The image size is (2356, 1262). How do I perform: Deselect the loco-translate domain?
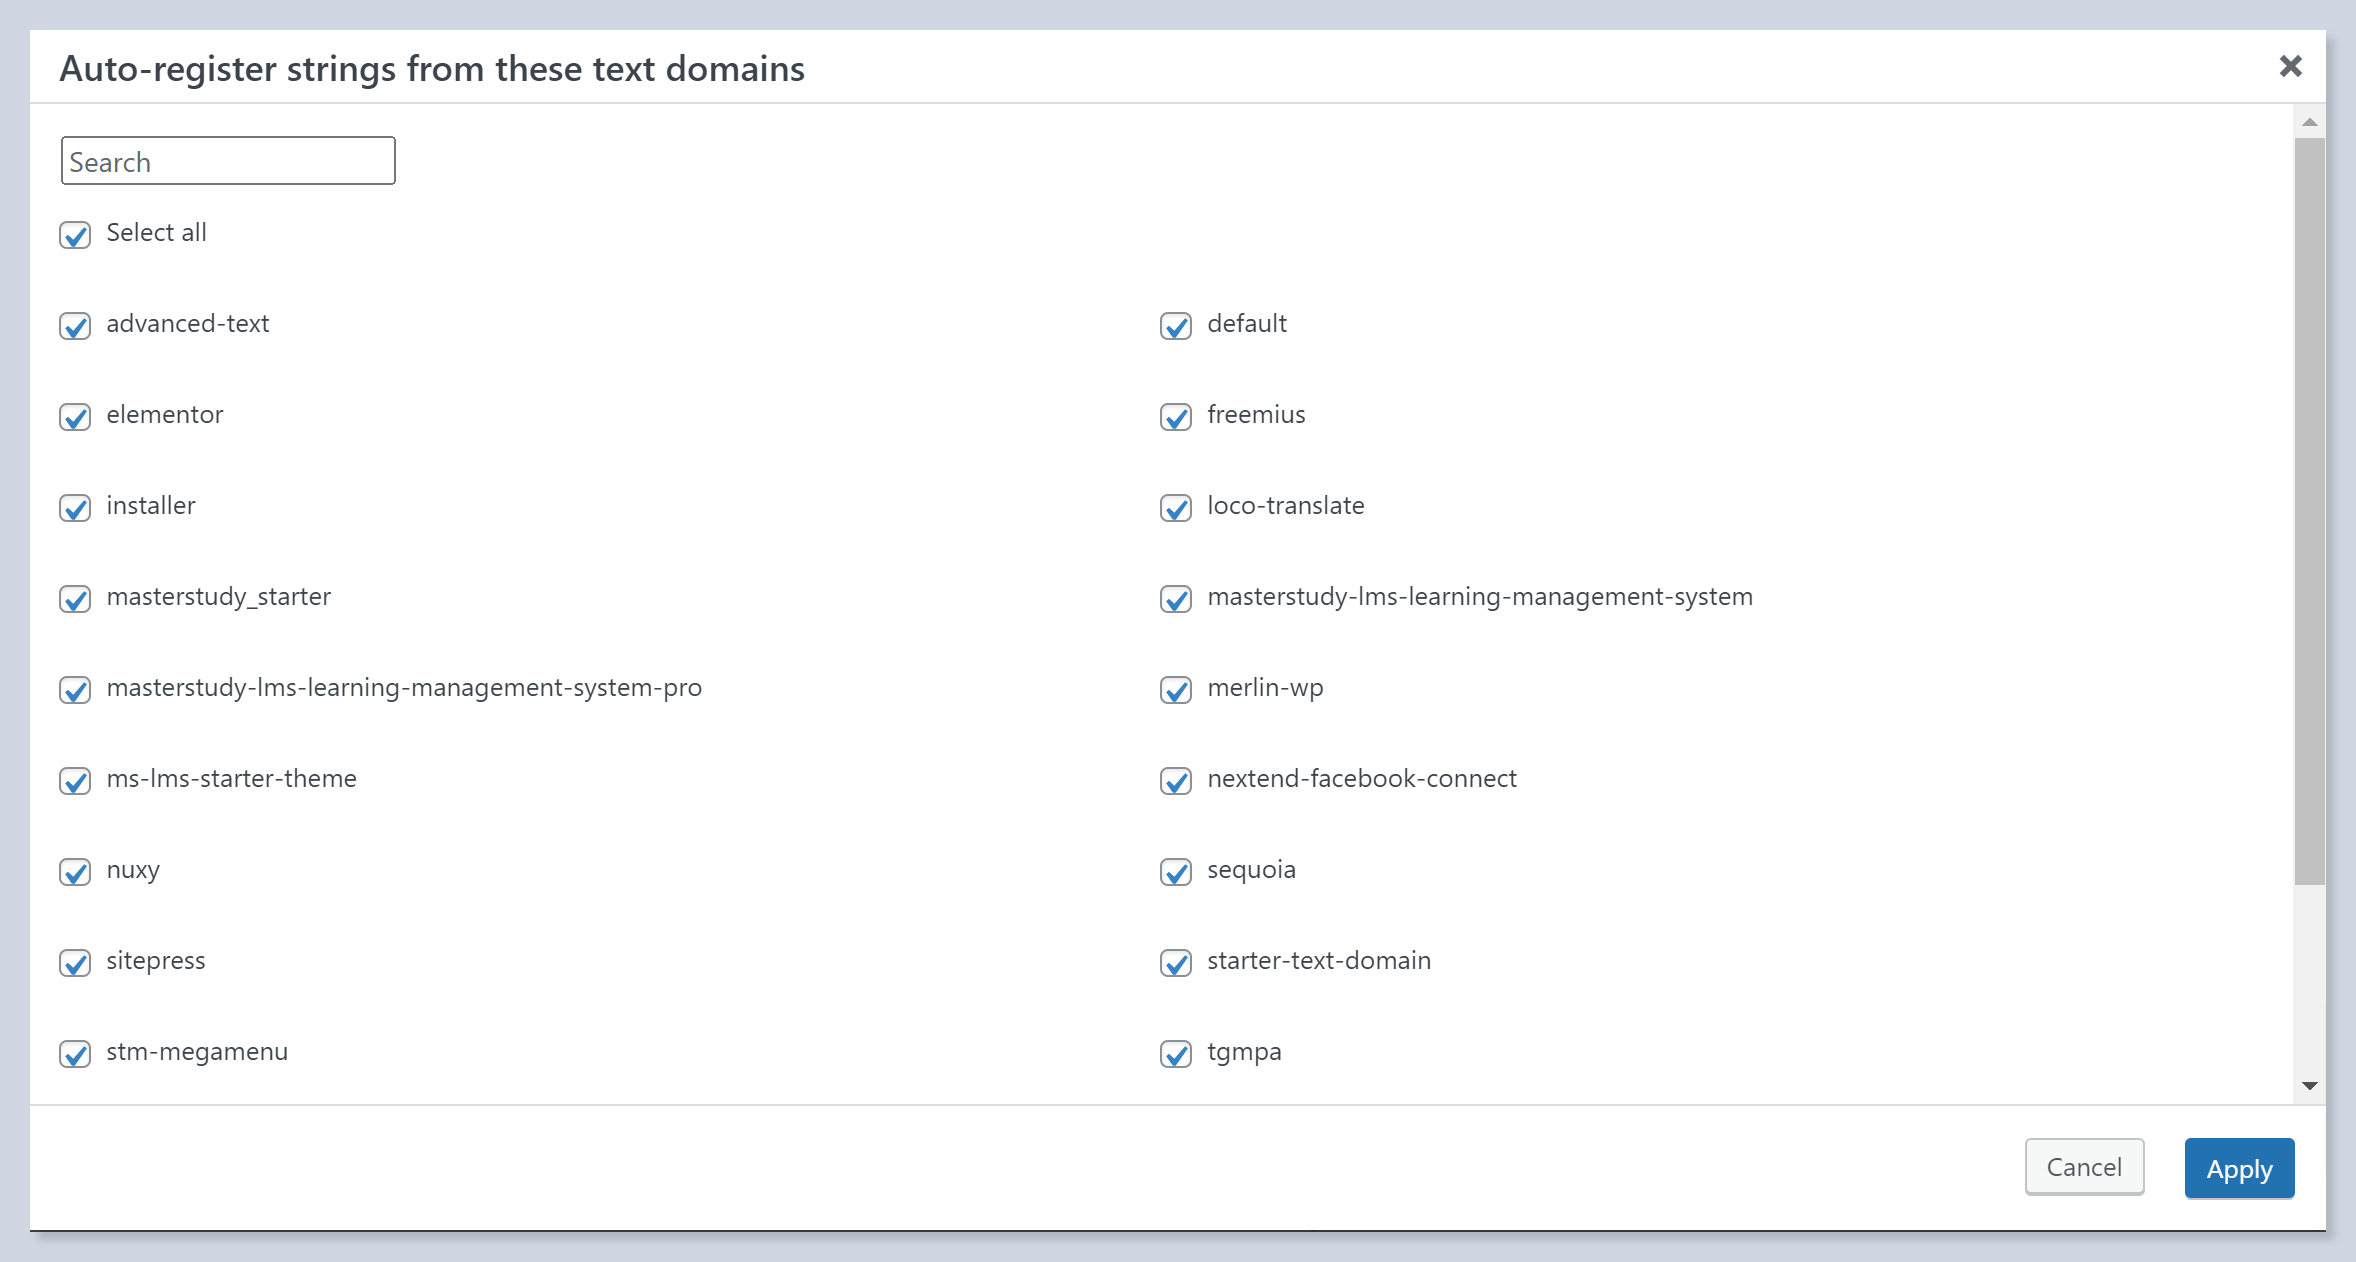pos(1176,508)
